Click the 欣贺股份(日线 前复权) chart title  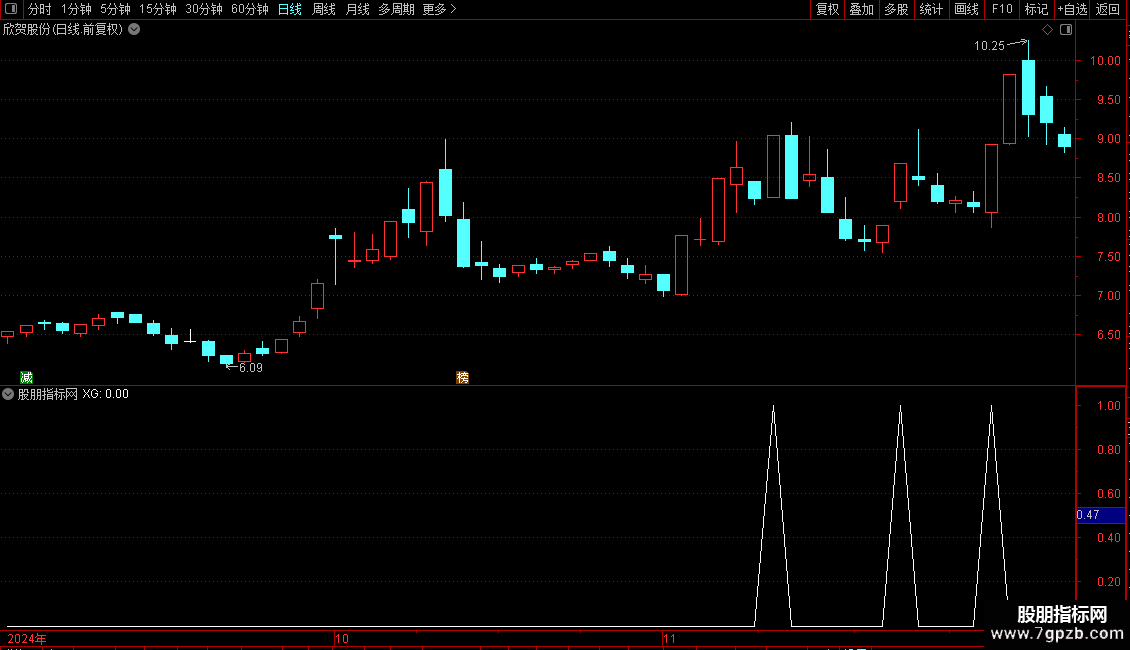pyautogui.click(x=63, y=30)
